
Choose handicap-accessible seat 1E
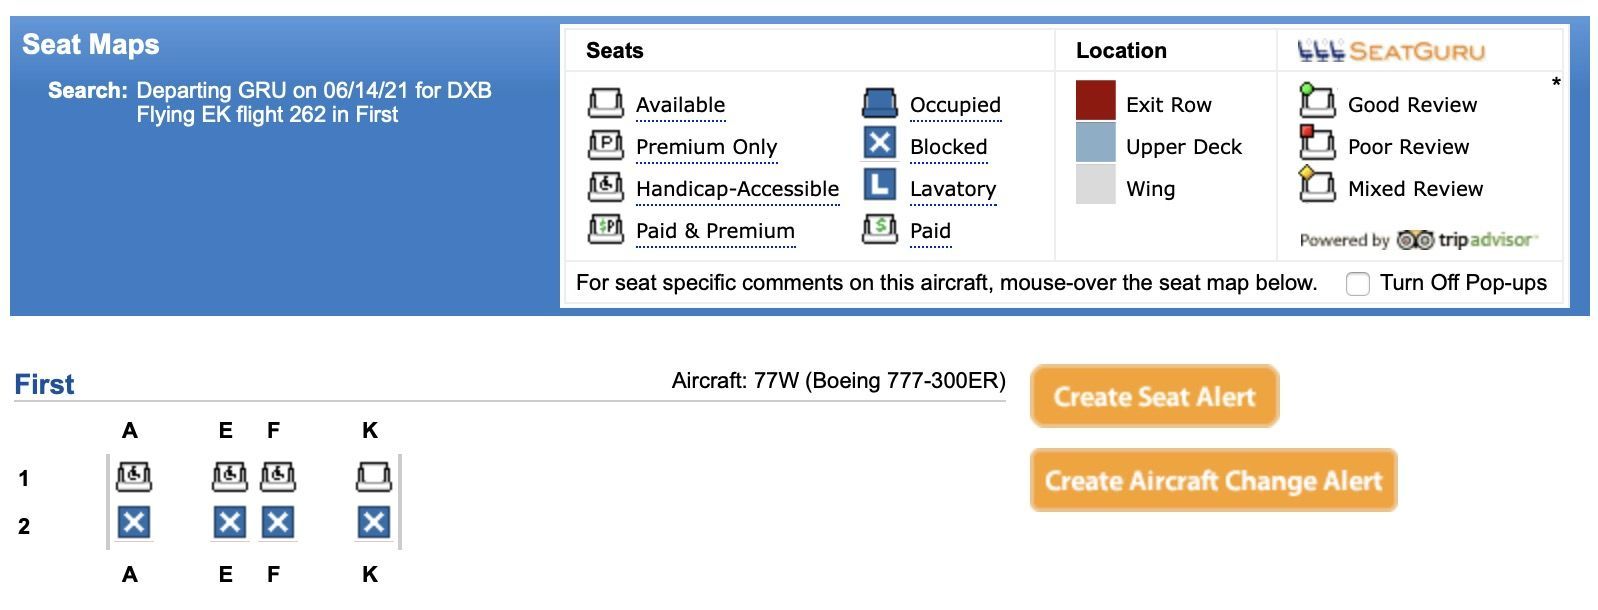coord(230,476)
